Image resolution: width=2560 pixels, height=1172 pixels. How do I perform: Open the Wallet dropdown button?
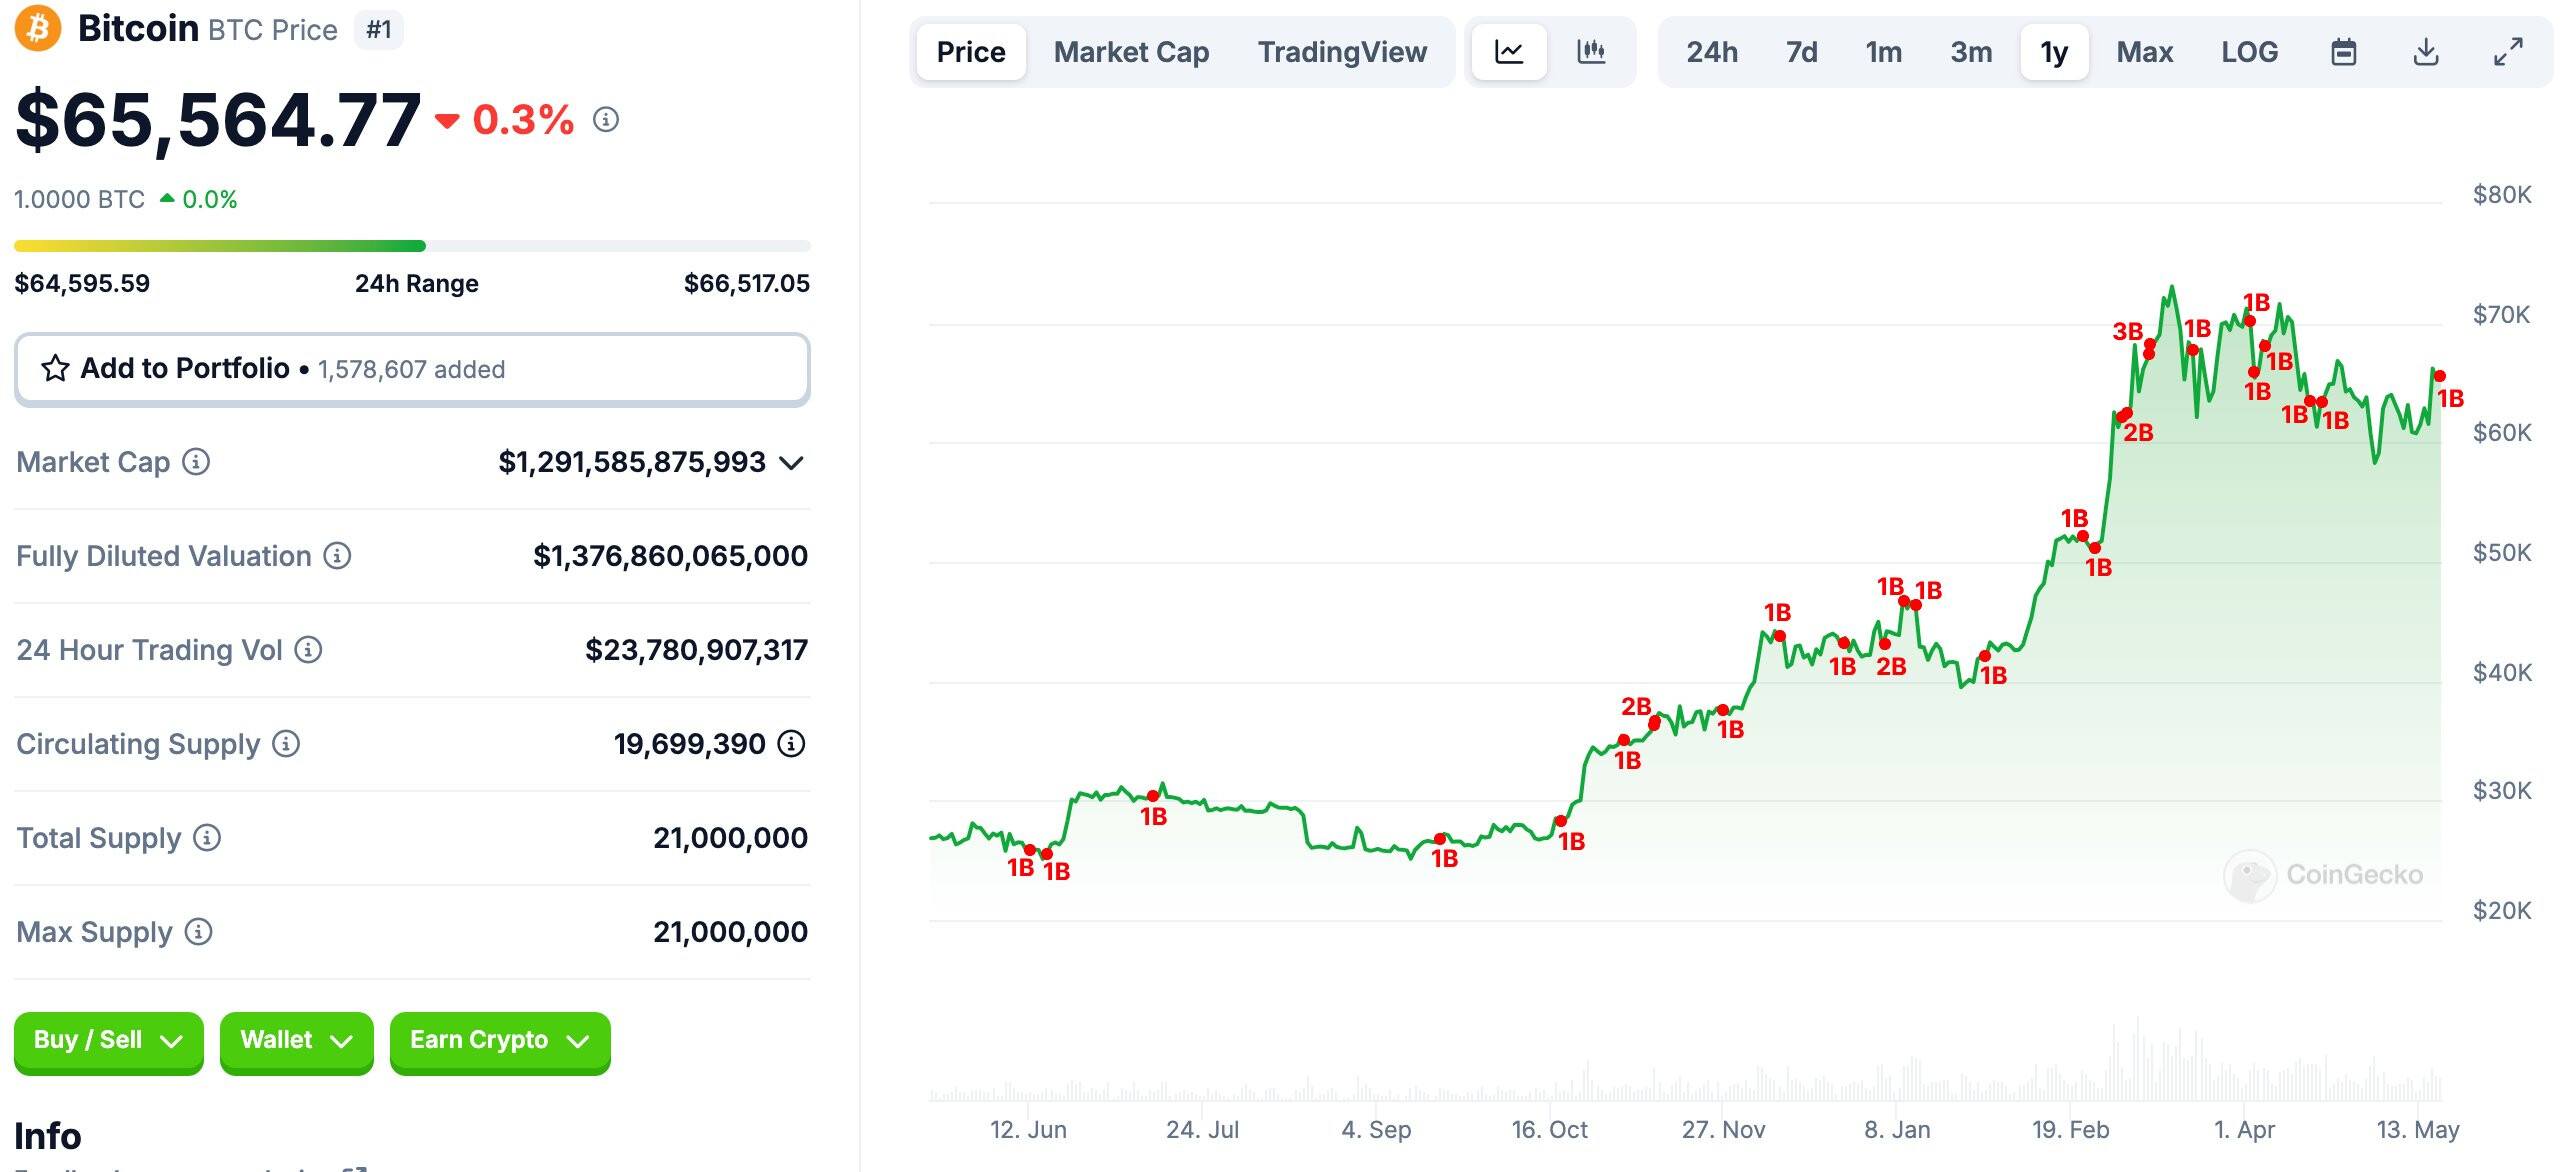pos(296,1040)
